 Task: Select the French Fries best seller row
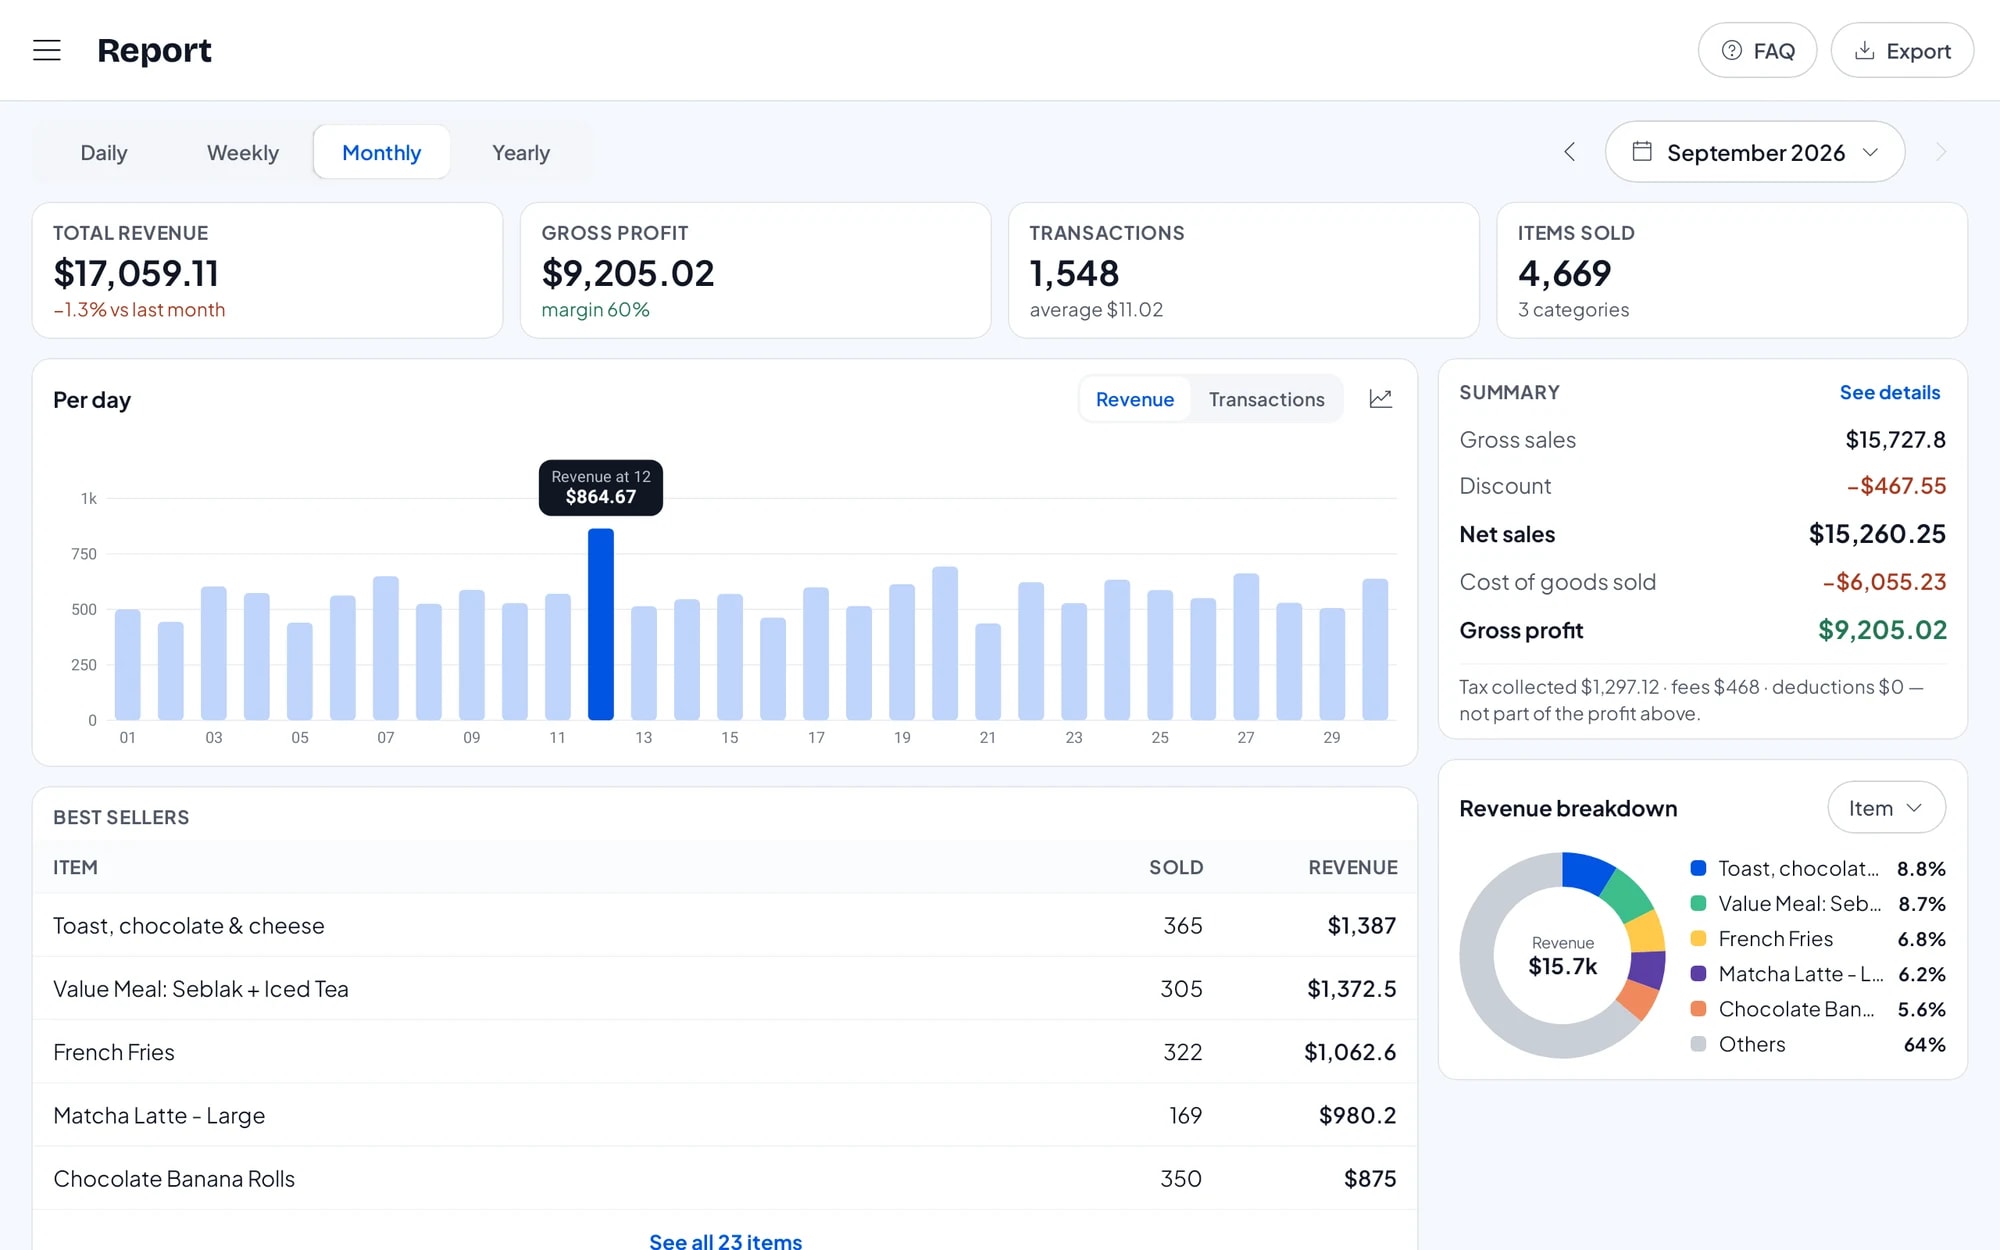725,1052
